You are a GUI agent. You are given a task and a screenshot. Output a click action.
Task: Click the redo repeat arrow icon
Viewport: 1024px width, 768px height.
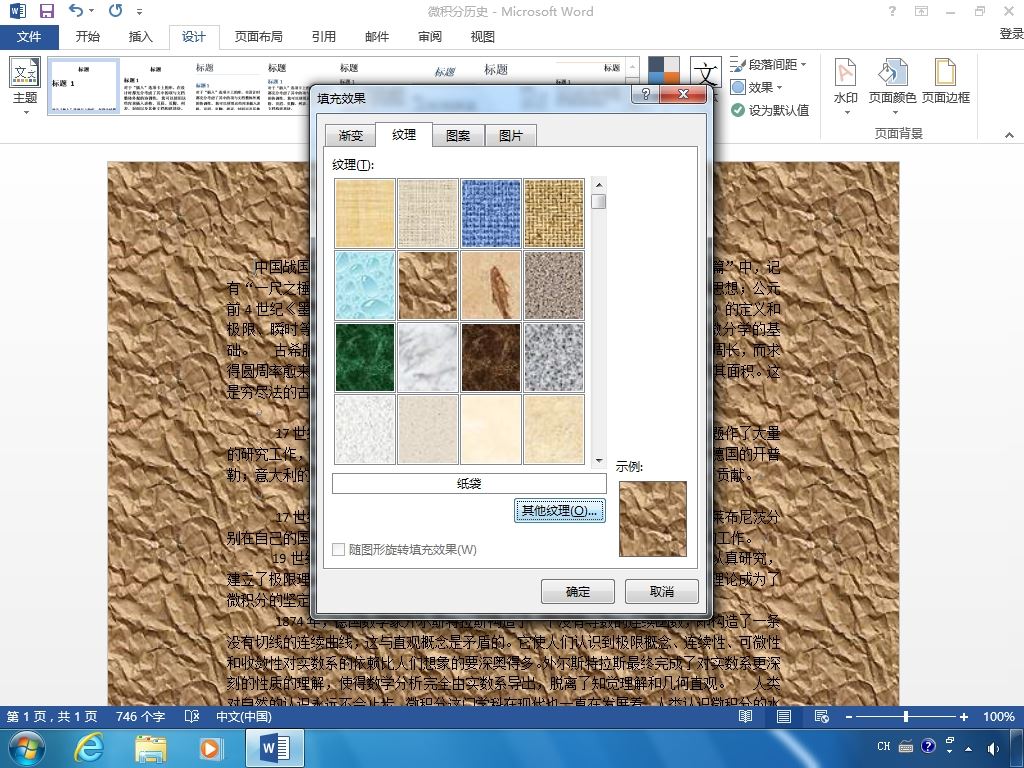116,10
